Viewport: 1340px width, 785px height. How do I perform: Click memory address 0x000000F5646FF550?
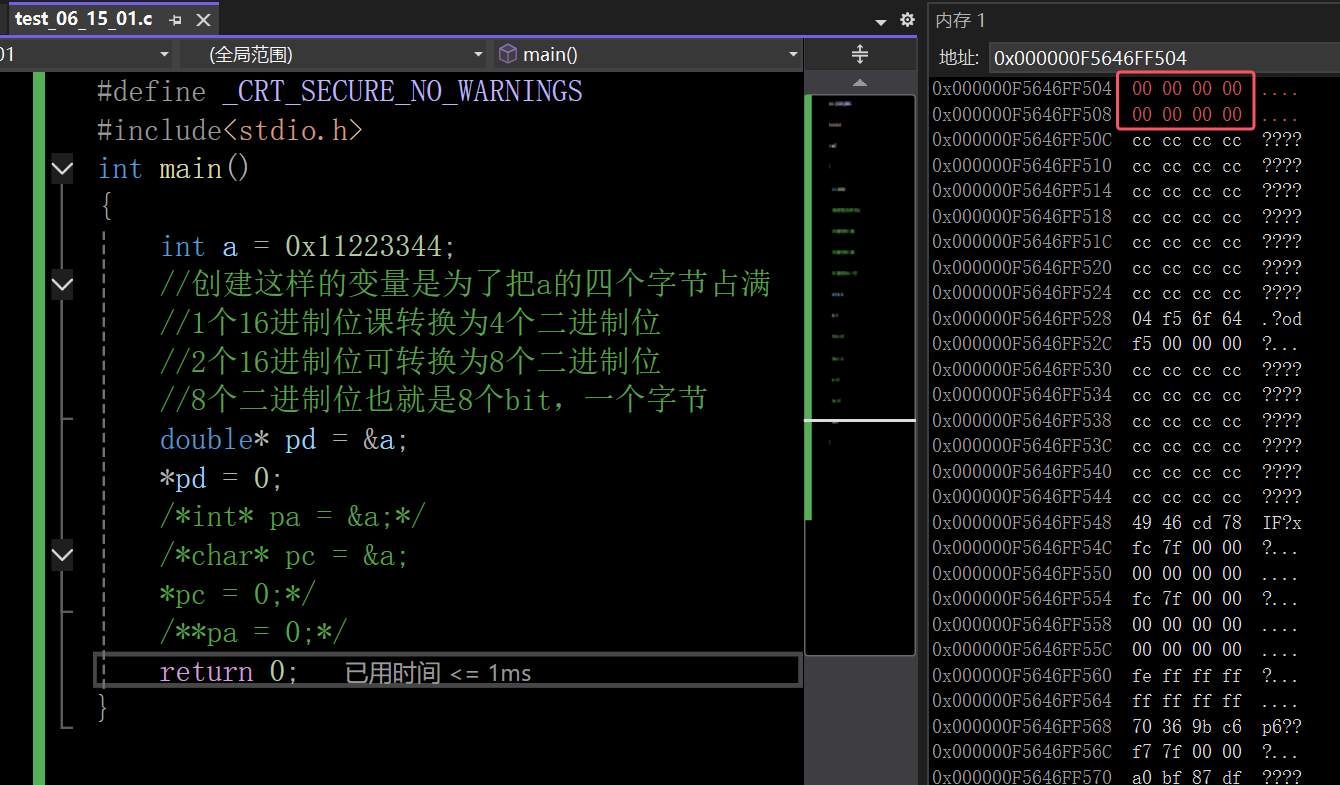tap(1022, 573)
